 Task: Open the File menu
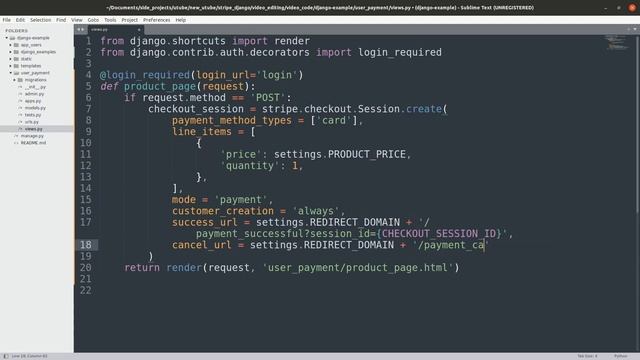coord(7,20)
